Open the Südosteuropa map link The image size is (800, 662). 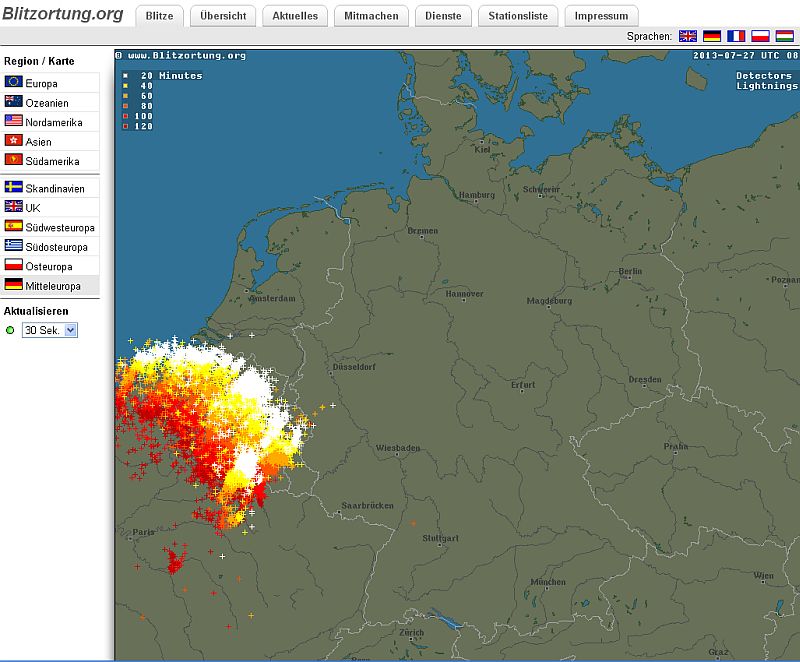pos(56,247)
